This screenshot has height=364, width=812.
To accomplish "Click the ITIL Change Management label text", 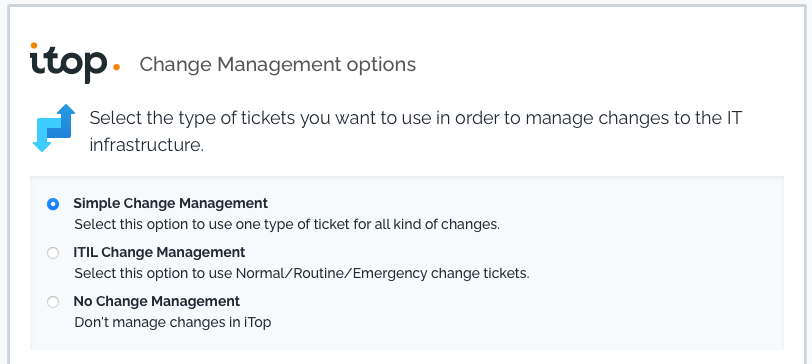I will click(159, 252).
